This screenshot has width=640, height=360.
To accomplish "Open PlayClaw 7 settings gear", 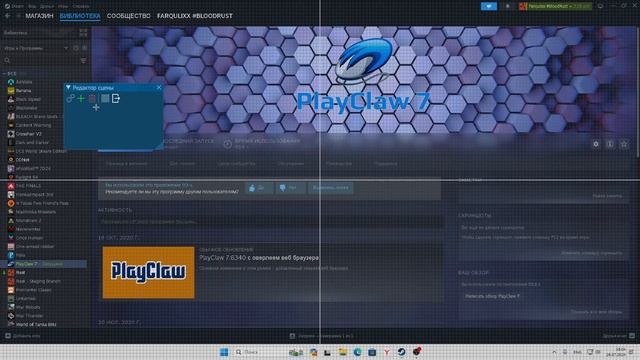I will tap(596, 144).
